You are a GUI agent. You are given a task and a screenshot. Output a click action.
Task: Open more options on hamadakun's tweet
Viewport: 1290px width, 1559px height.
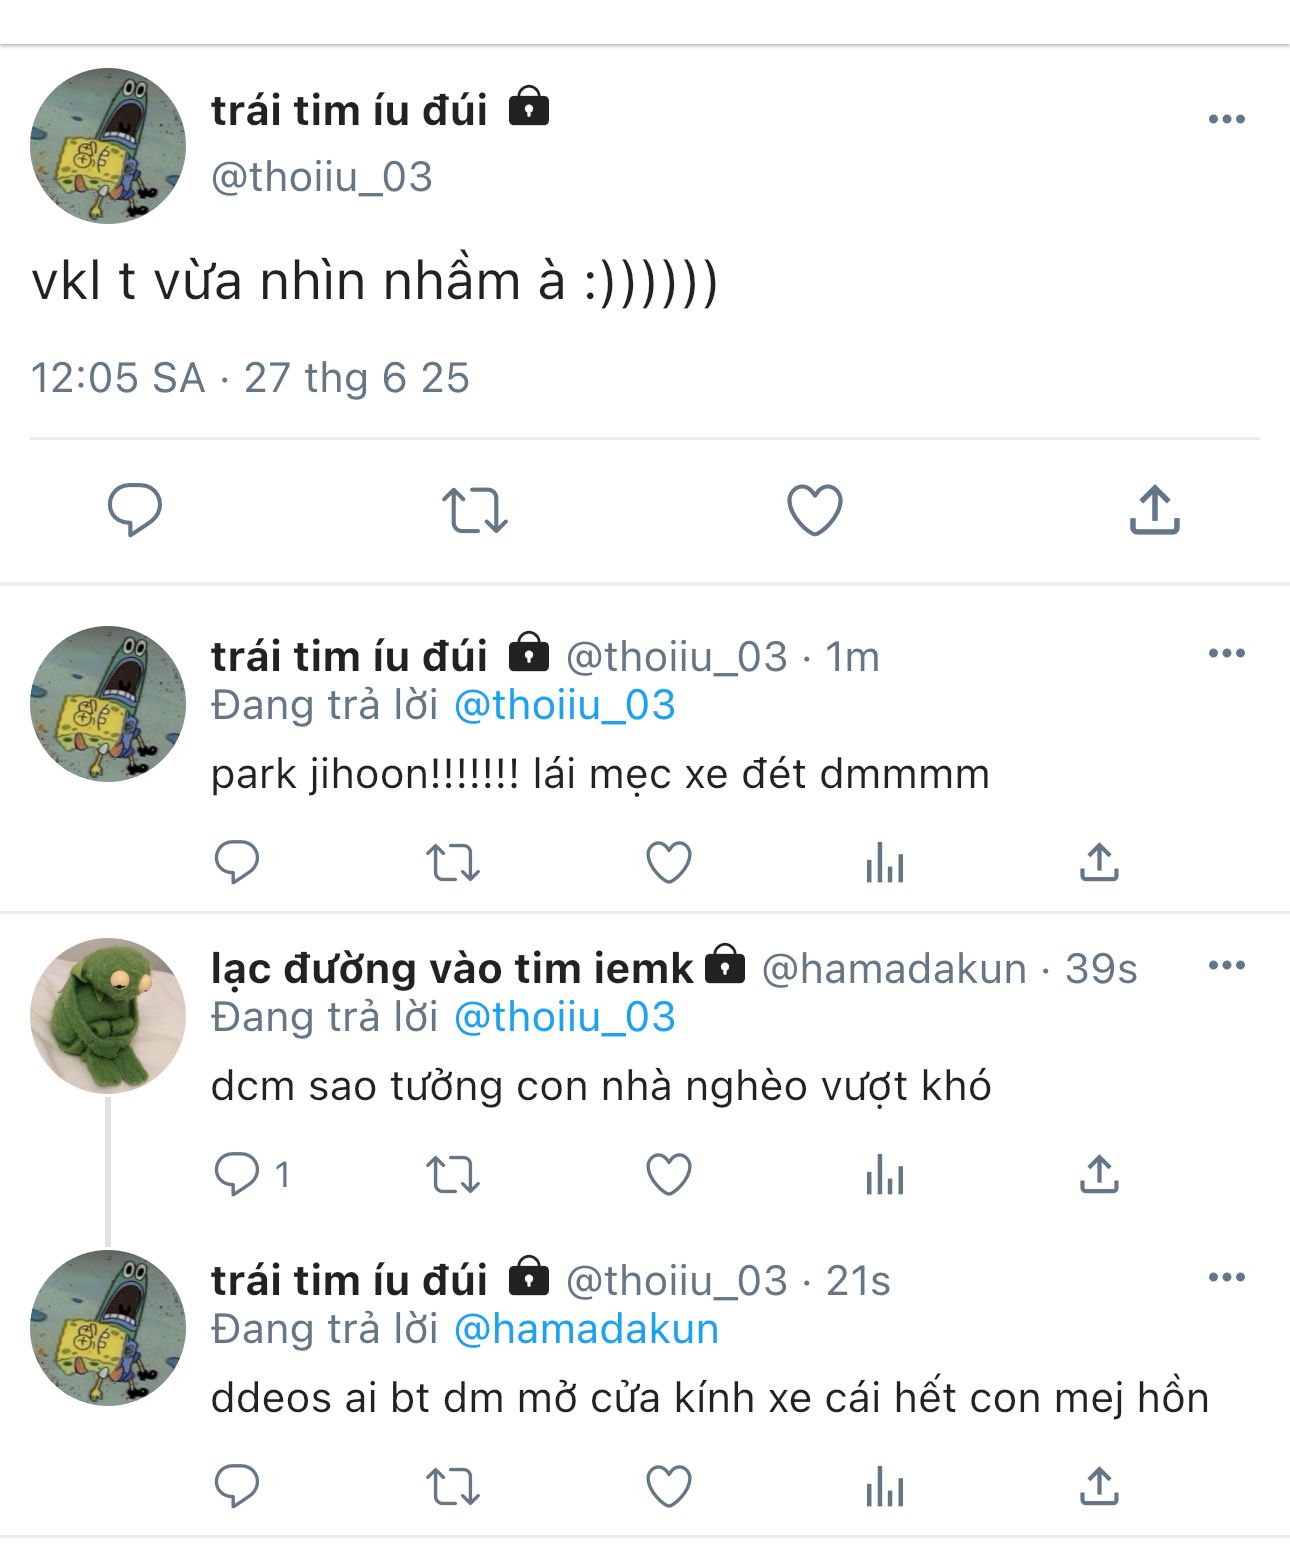(1226, 966)
